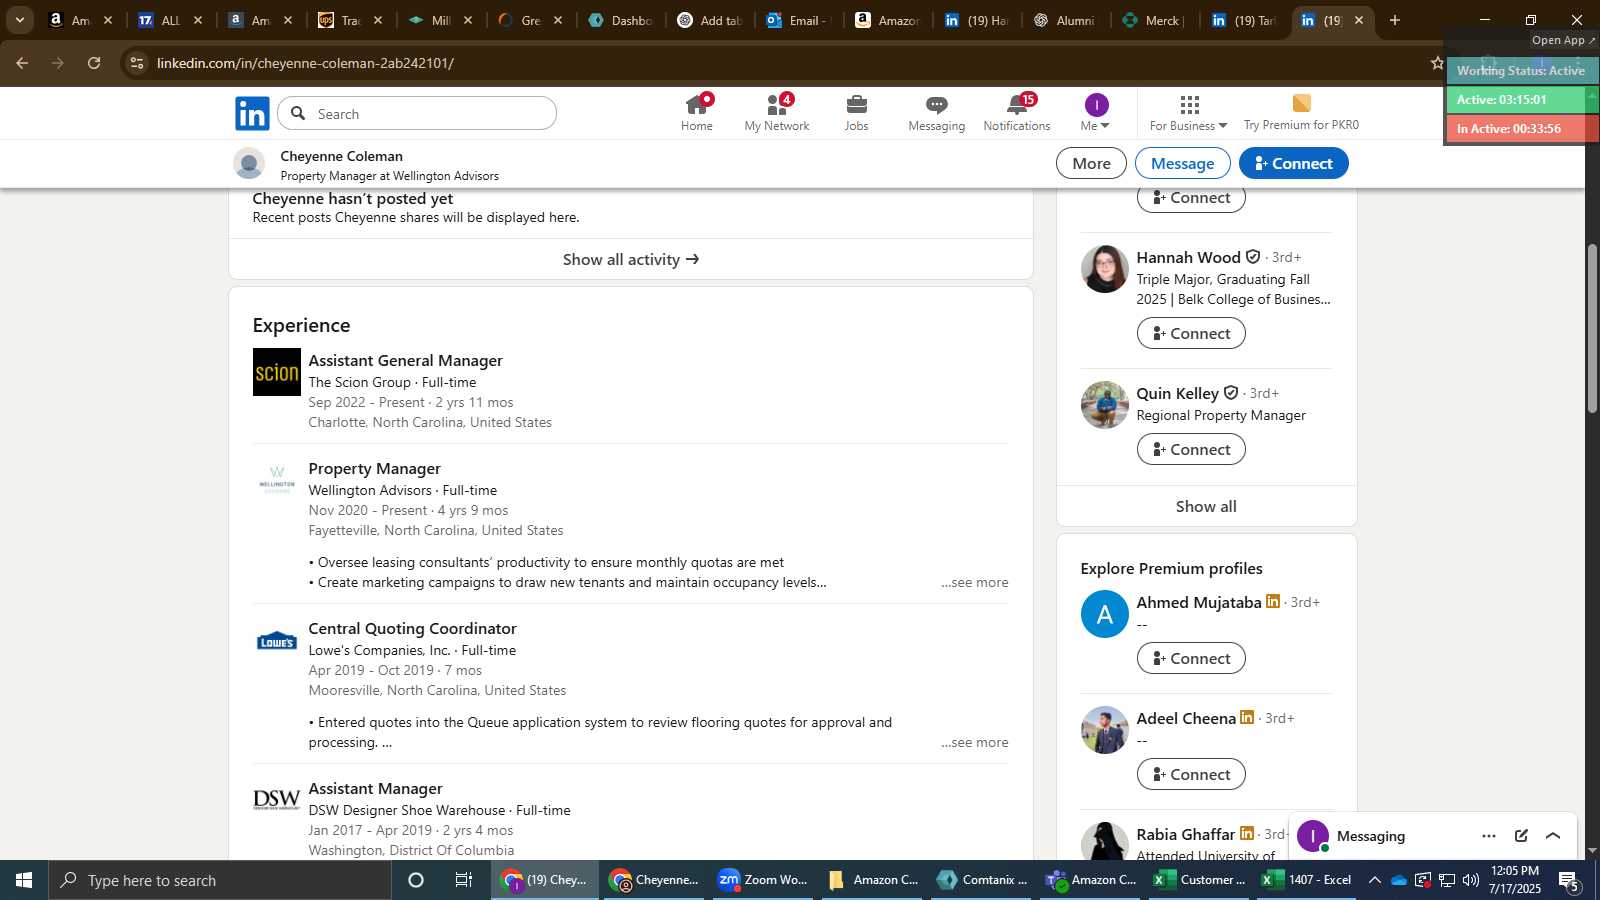The image size is (1600, 900).
Task: Open the More button on sticky header
Action: 1091,163
